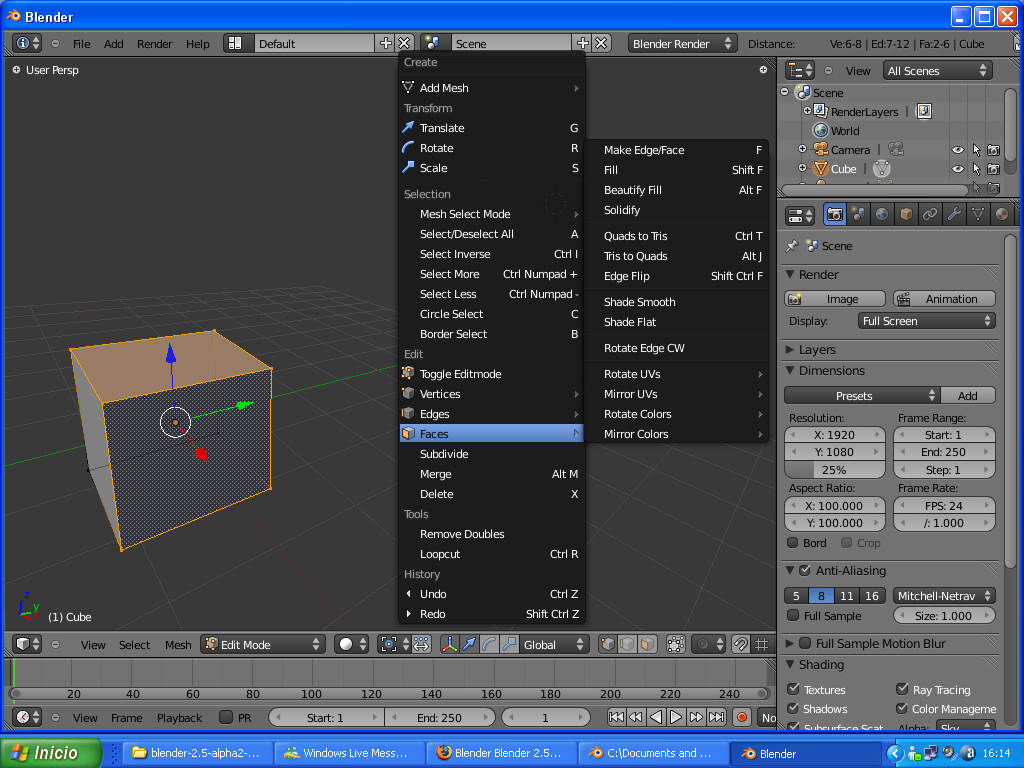Open the Add Mesh submenu
The image size is (1024, 768).
pos(490,88)
